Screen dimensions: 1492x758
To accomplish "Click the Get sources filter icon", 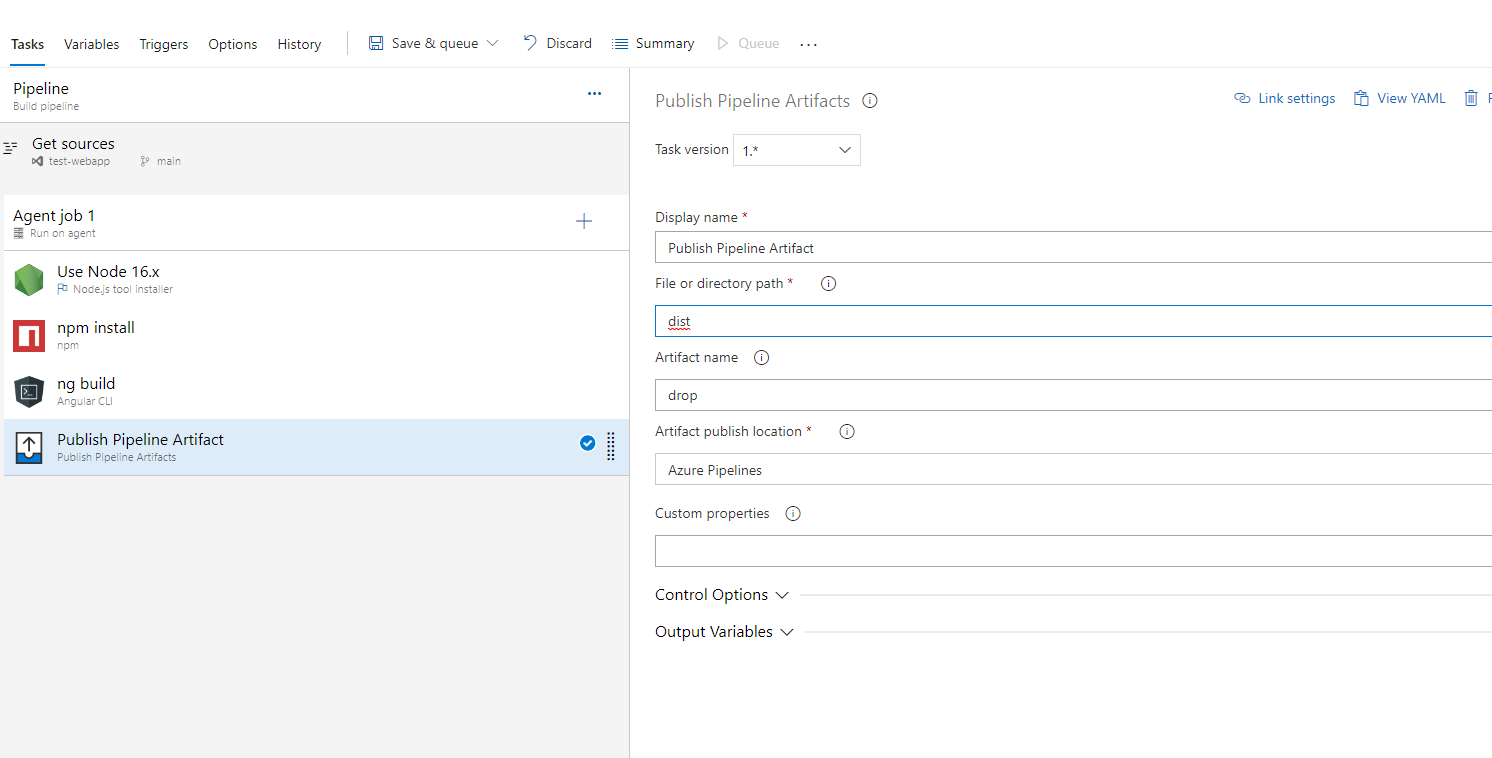I will (11, 148).
